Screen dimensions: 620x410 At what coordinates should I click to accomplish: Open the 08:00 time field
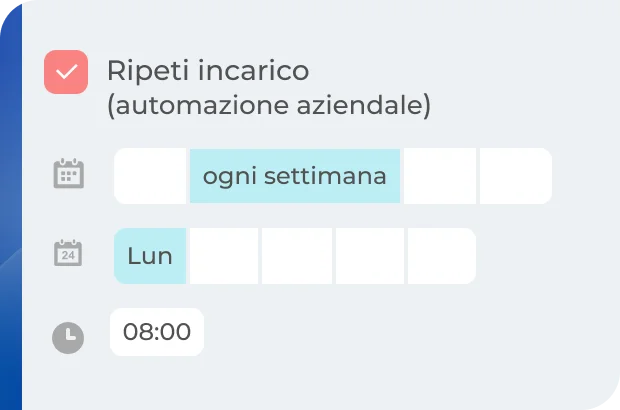[x=157, y=332]
